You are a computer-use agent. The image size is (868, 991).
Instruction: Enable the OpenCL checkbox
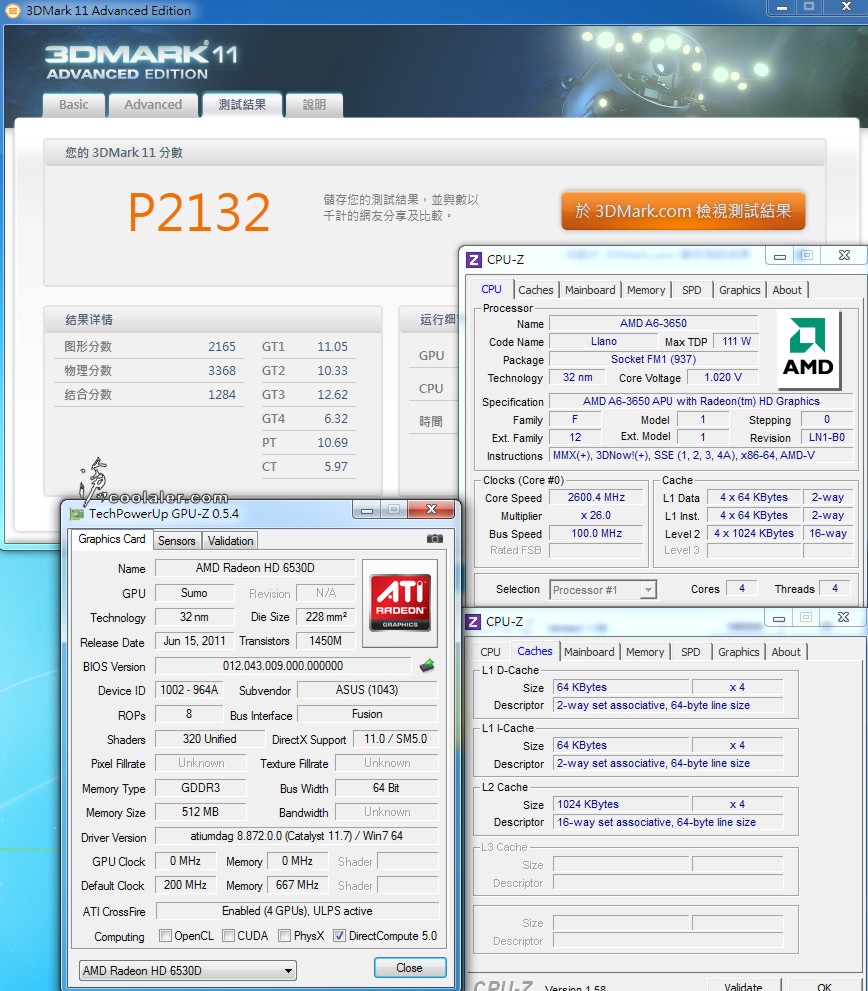[166, 935]
